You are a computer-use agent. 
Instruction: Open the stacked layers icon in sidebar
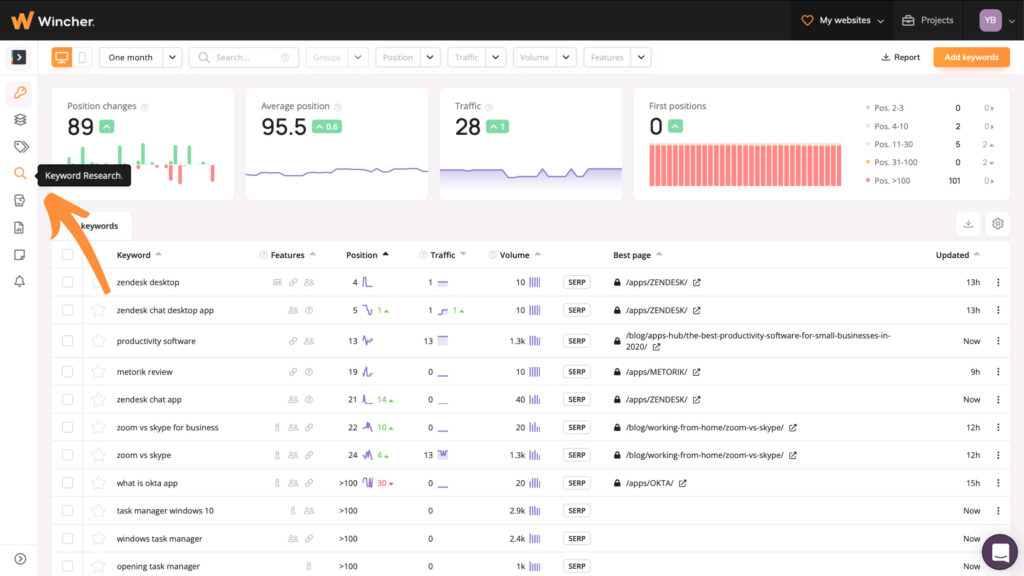coord(20,120)
